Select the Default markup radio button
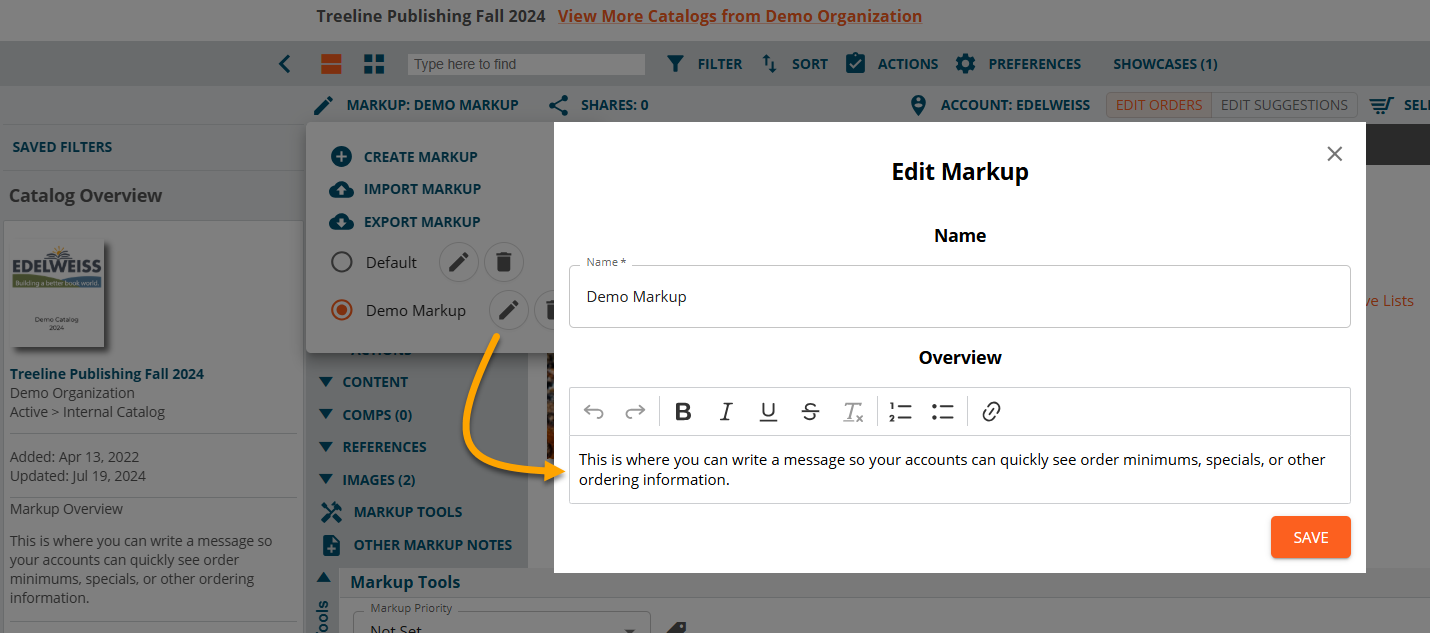 coord(342,262)
